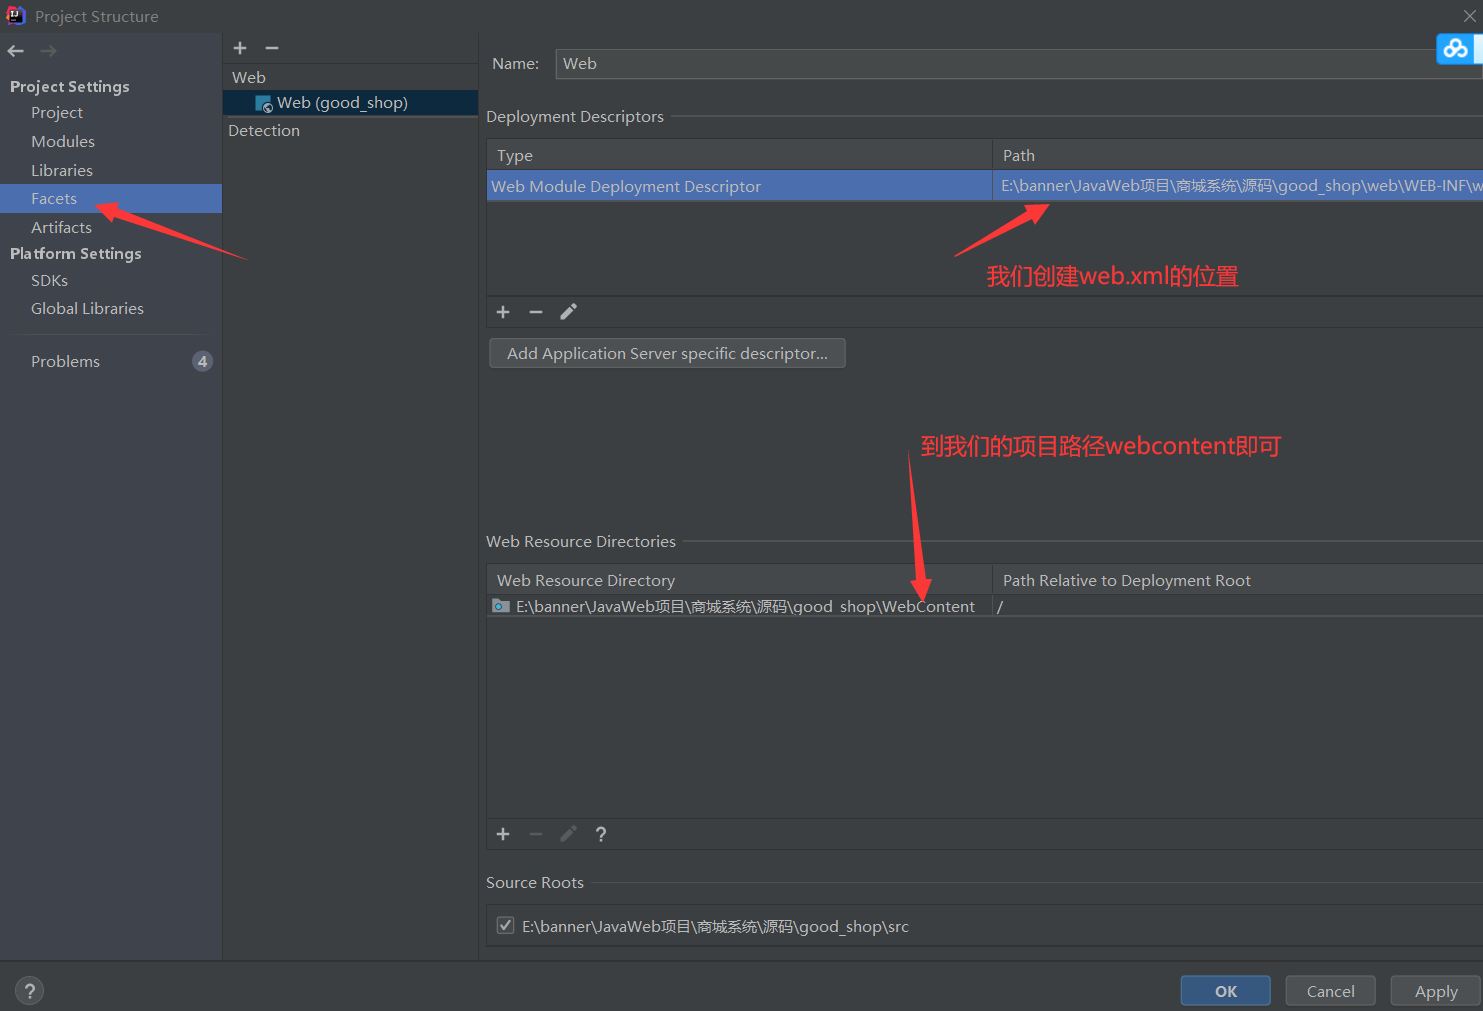This screenshot has height=1011, width=1483.
Task: Select the Web Module Deployment Descriptor row
Action: coord(739,186)
